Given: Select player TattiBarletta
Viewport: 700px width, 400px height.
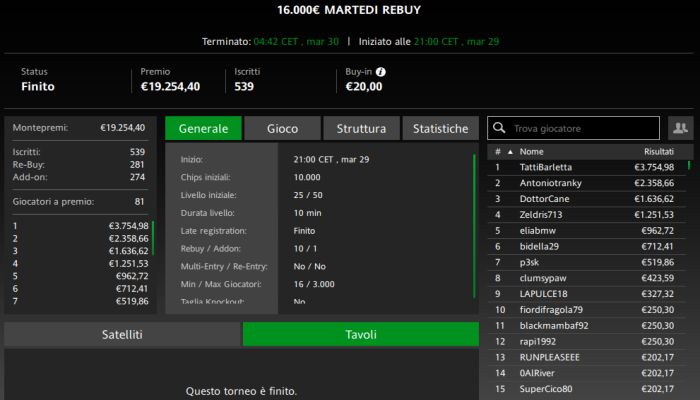Looking at the screenshot, I should [587, 167].
